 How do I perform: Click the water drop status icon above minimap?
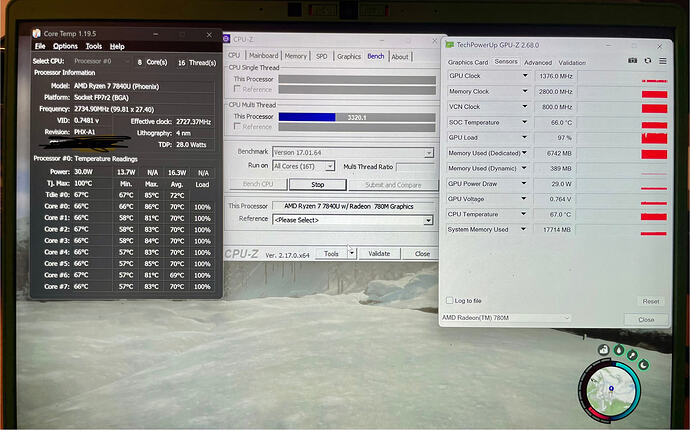[619, 350]
